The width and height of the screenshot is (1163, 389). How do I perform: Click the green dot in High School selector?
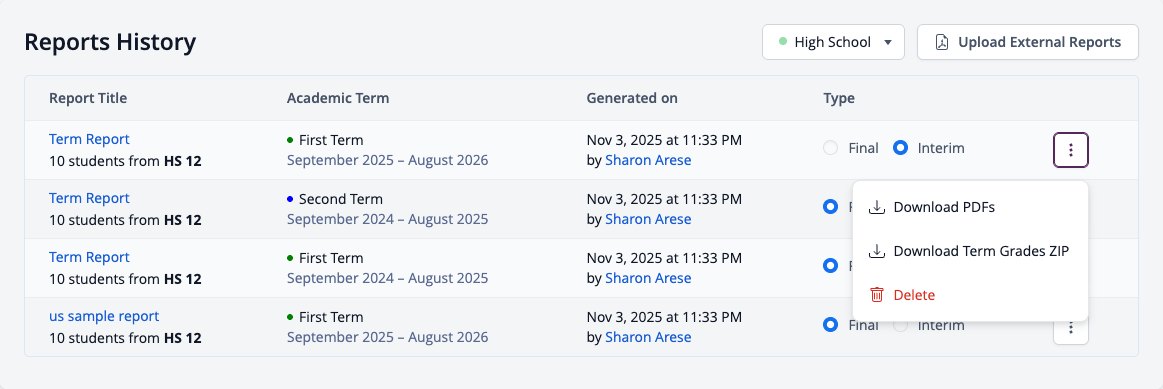[783, 42]
